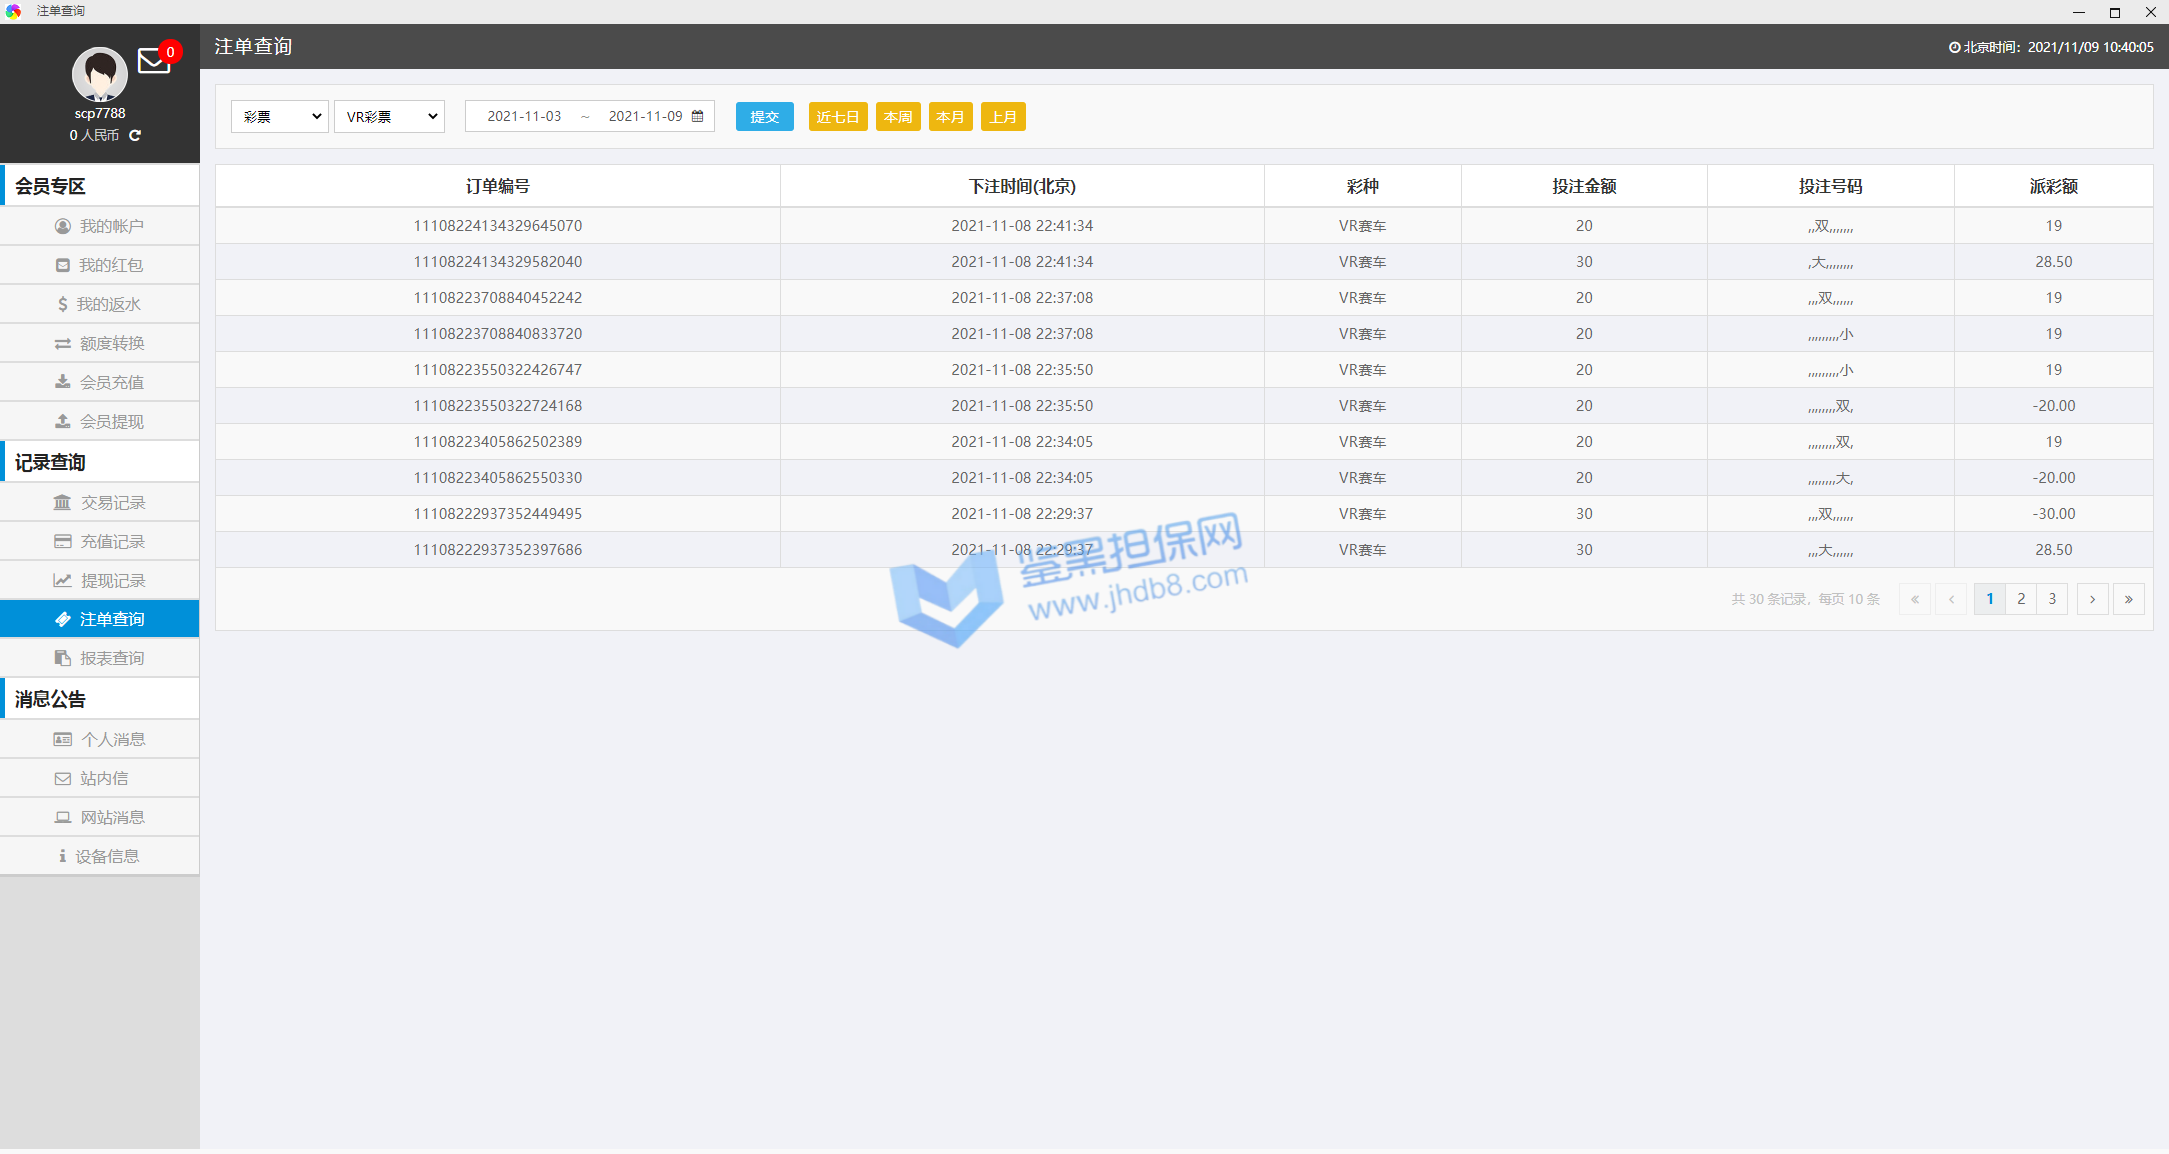Click the balance refresh icon
The image size is (2169, 1154).
pyautogui.click(x=135, y=135)
